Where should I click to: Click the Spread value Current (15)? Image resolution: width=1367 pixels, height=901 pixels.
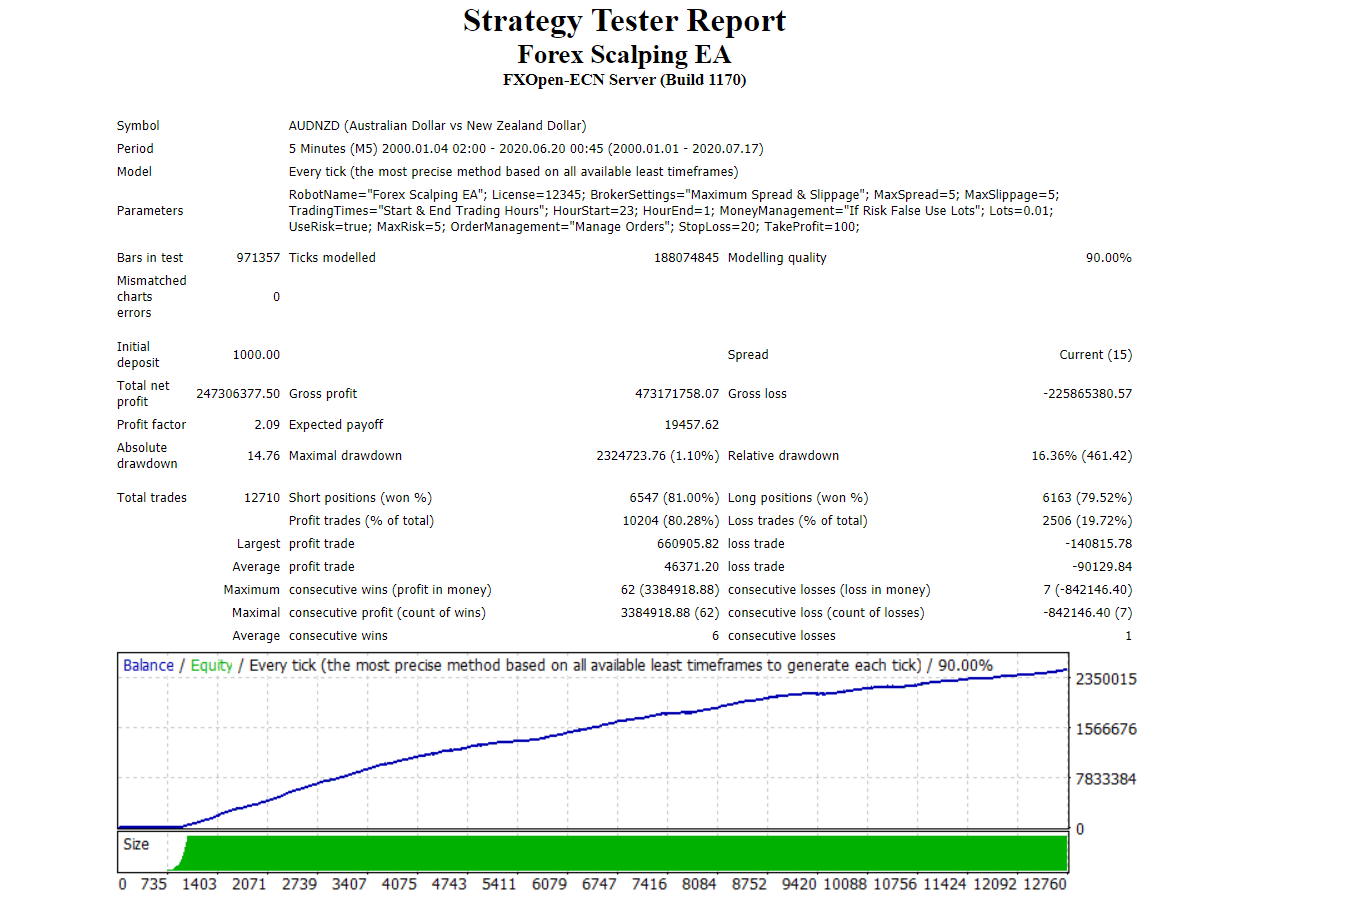pyautogui.click(x=1096, y=355)
